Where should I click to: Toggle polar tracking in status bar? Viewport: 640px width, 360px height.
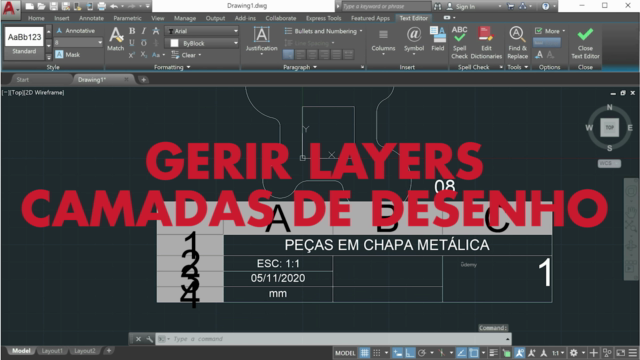coord(422,353)
